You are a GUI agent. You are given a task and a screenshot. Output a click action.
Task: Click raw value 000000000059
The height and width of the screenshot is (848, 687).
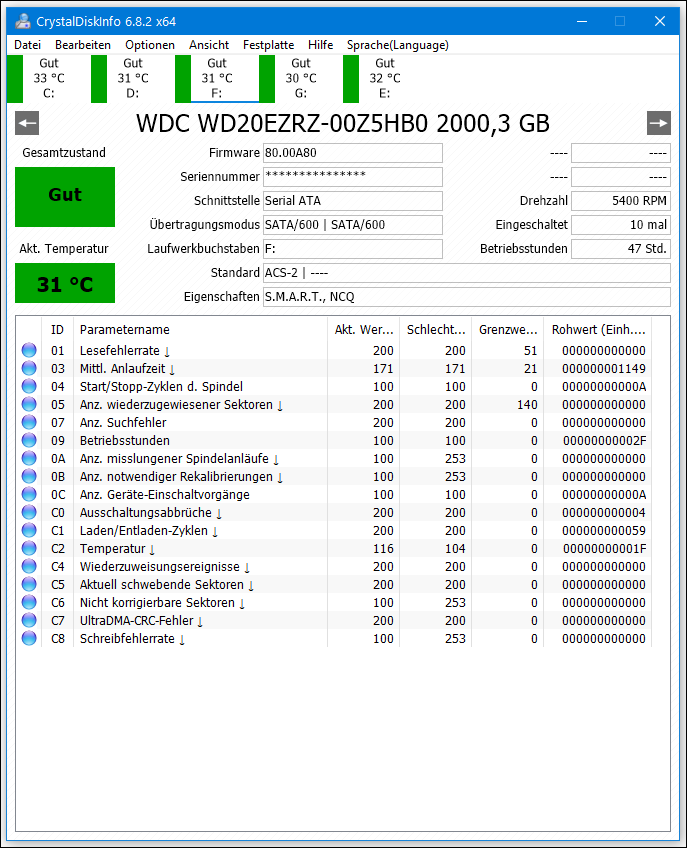coord(604,531)
